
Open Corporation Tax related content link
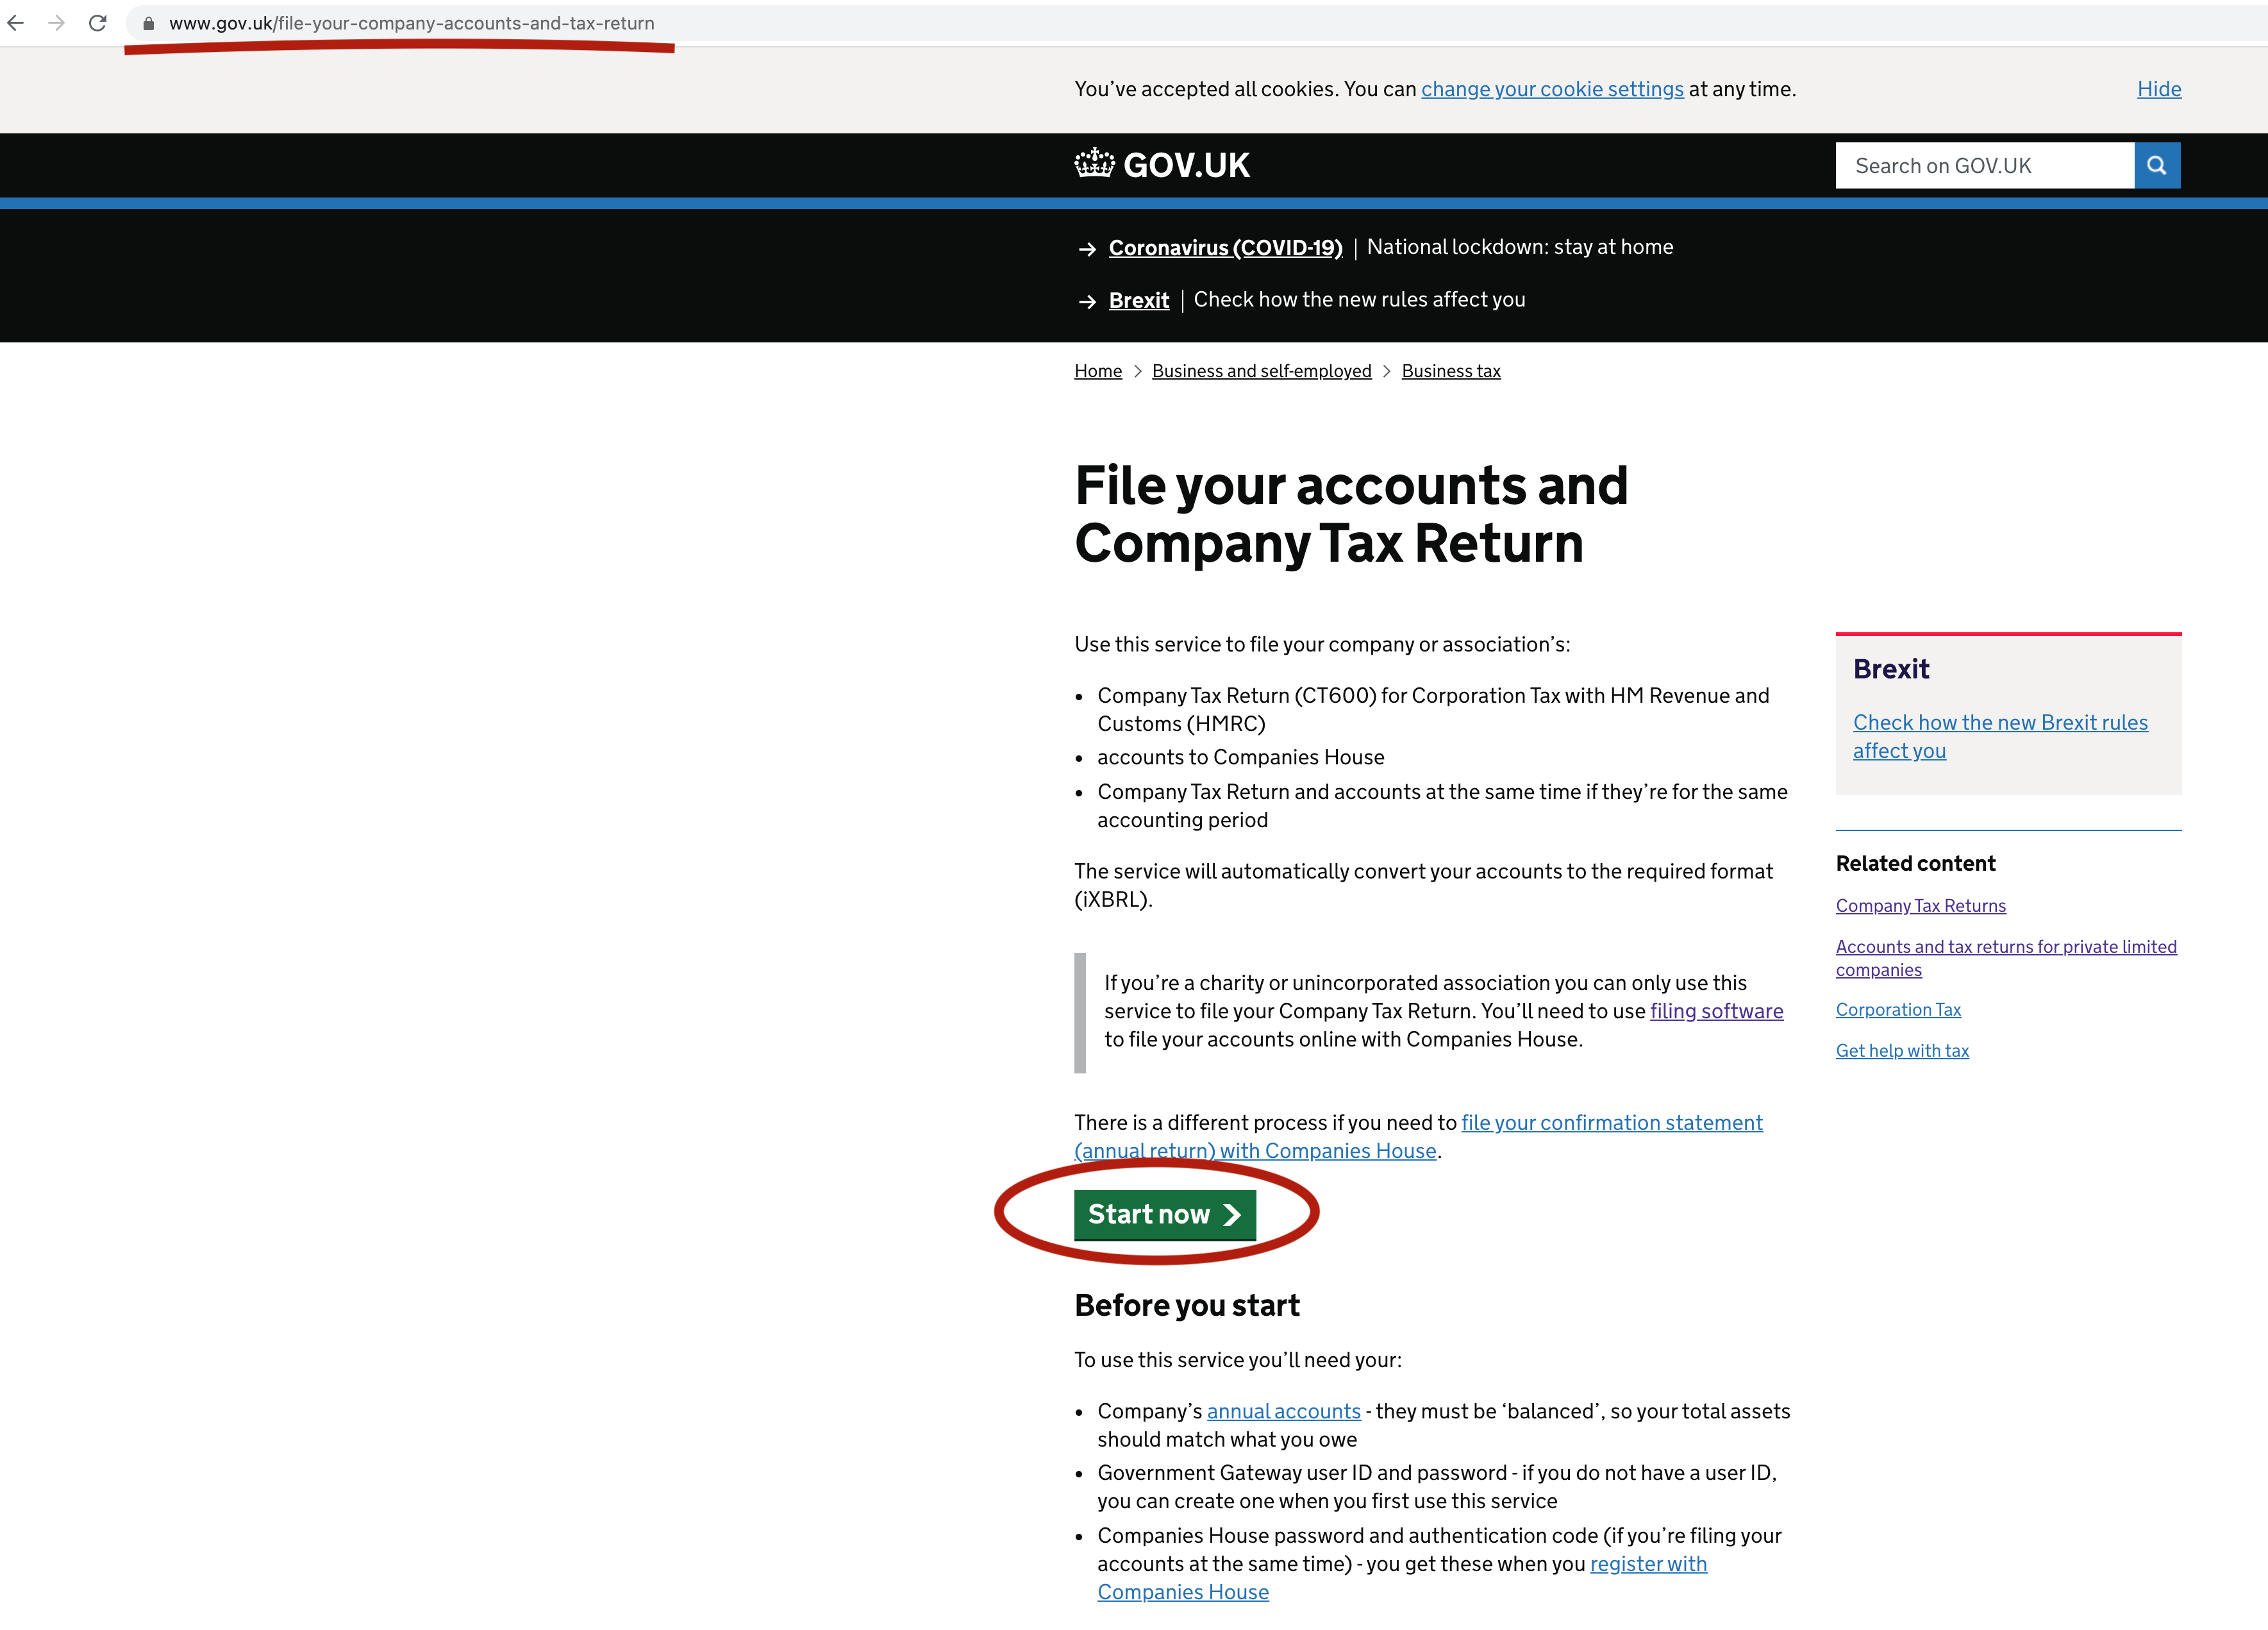pyautogui.click(x=1898, y=1009)
